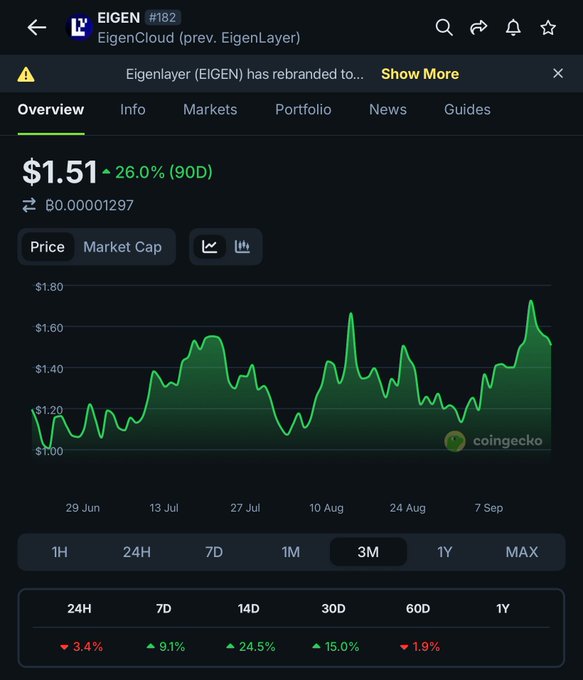
Task: Tap the price chart's latest peak
Action: click(x=531, y=301)
